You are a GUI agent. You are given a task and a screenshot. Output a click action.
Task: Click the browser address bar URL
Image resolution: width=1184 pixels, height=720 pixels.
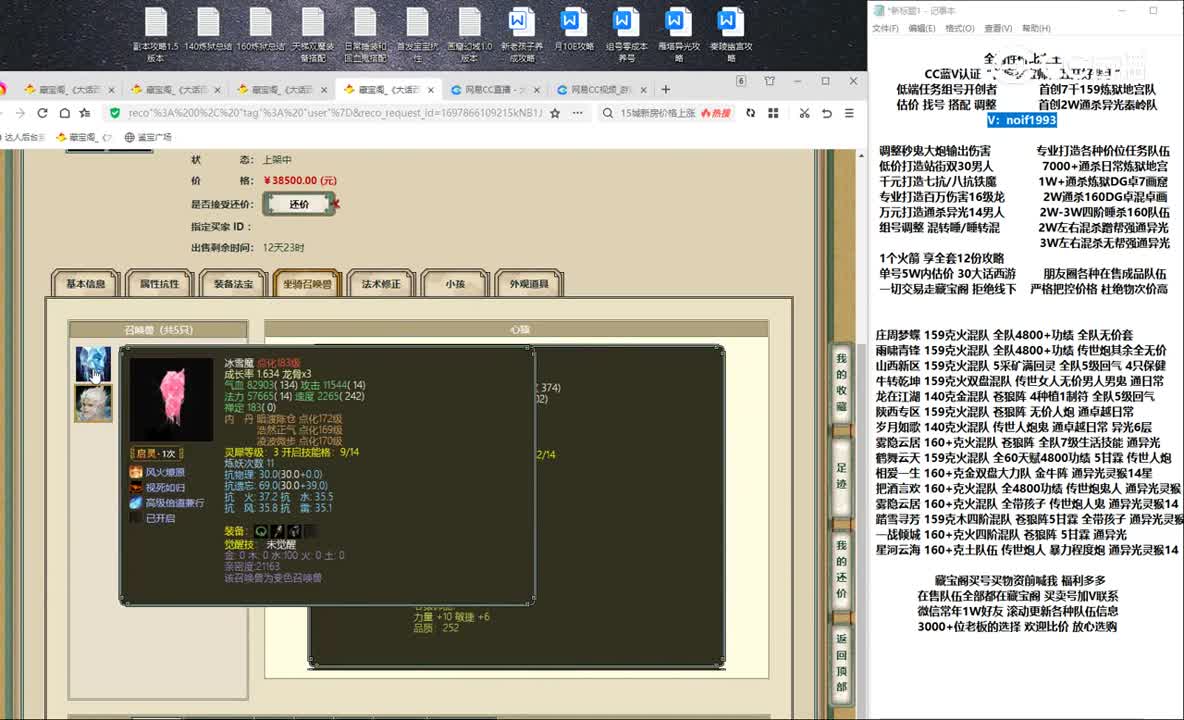point(335,113)
